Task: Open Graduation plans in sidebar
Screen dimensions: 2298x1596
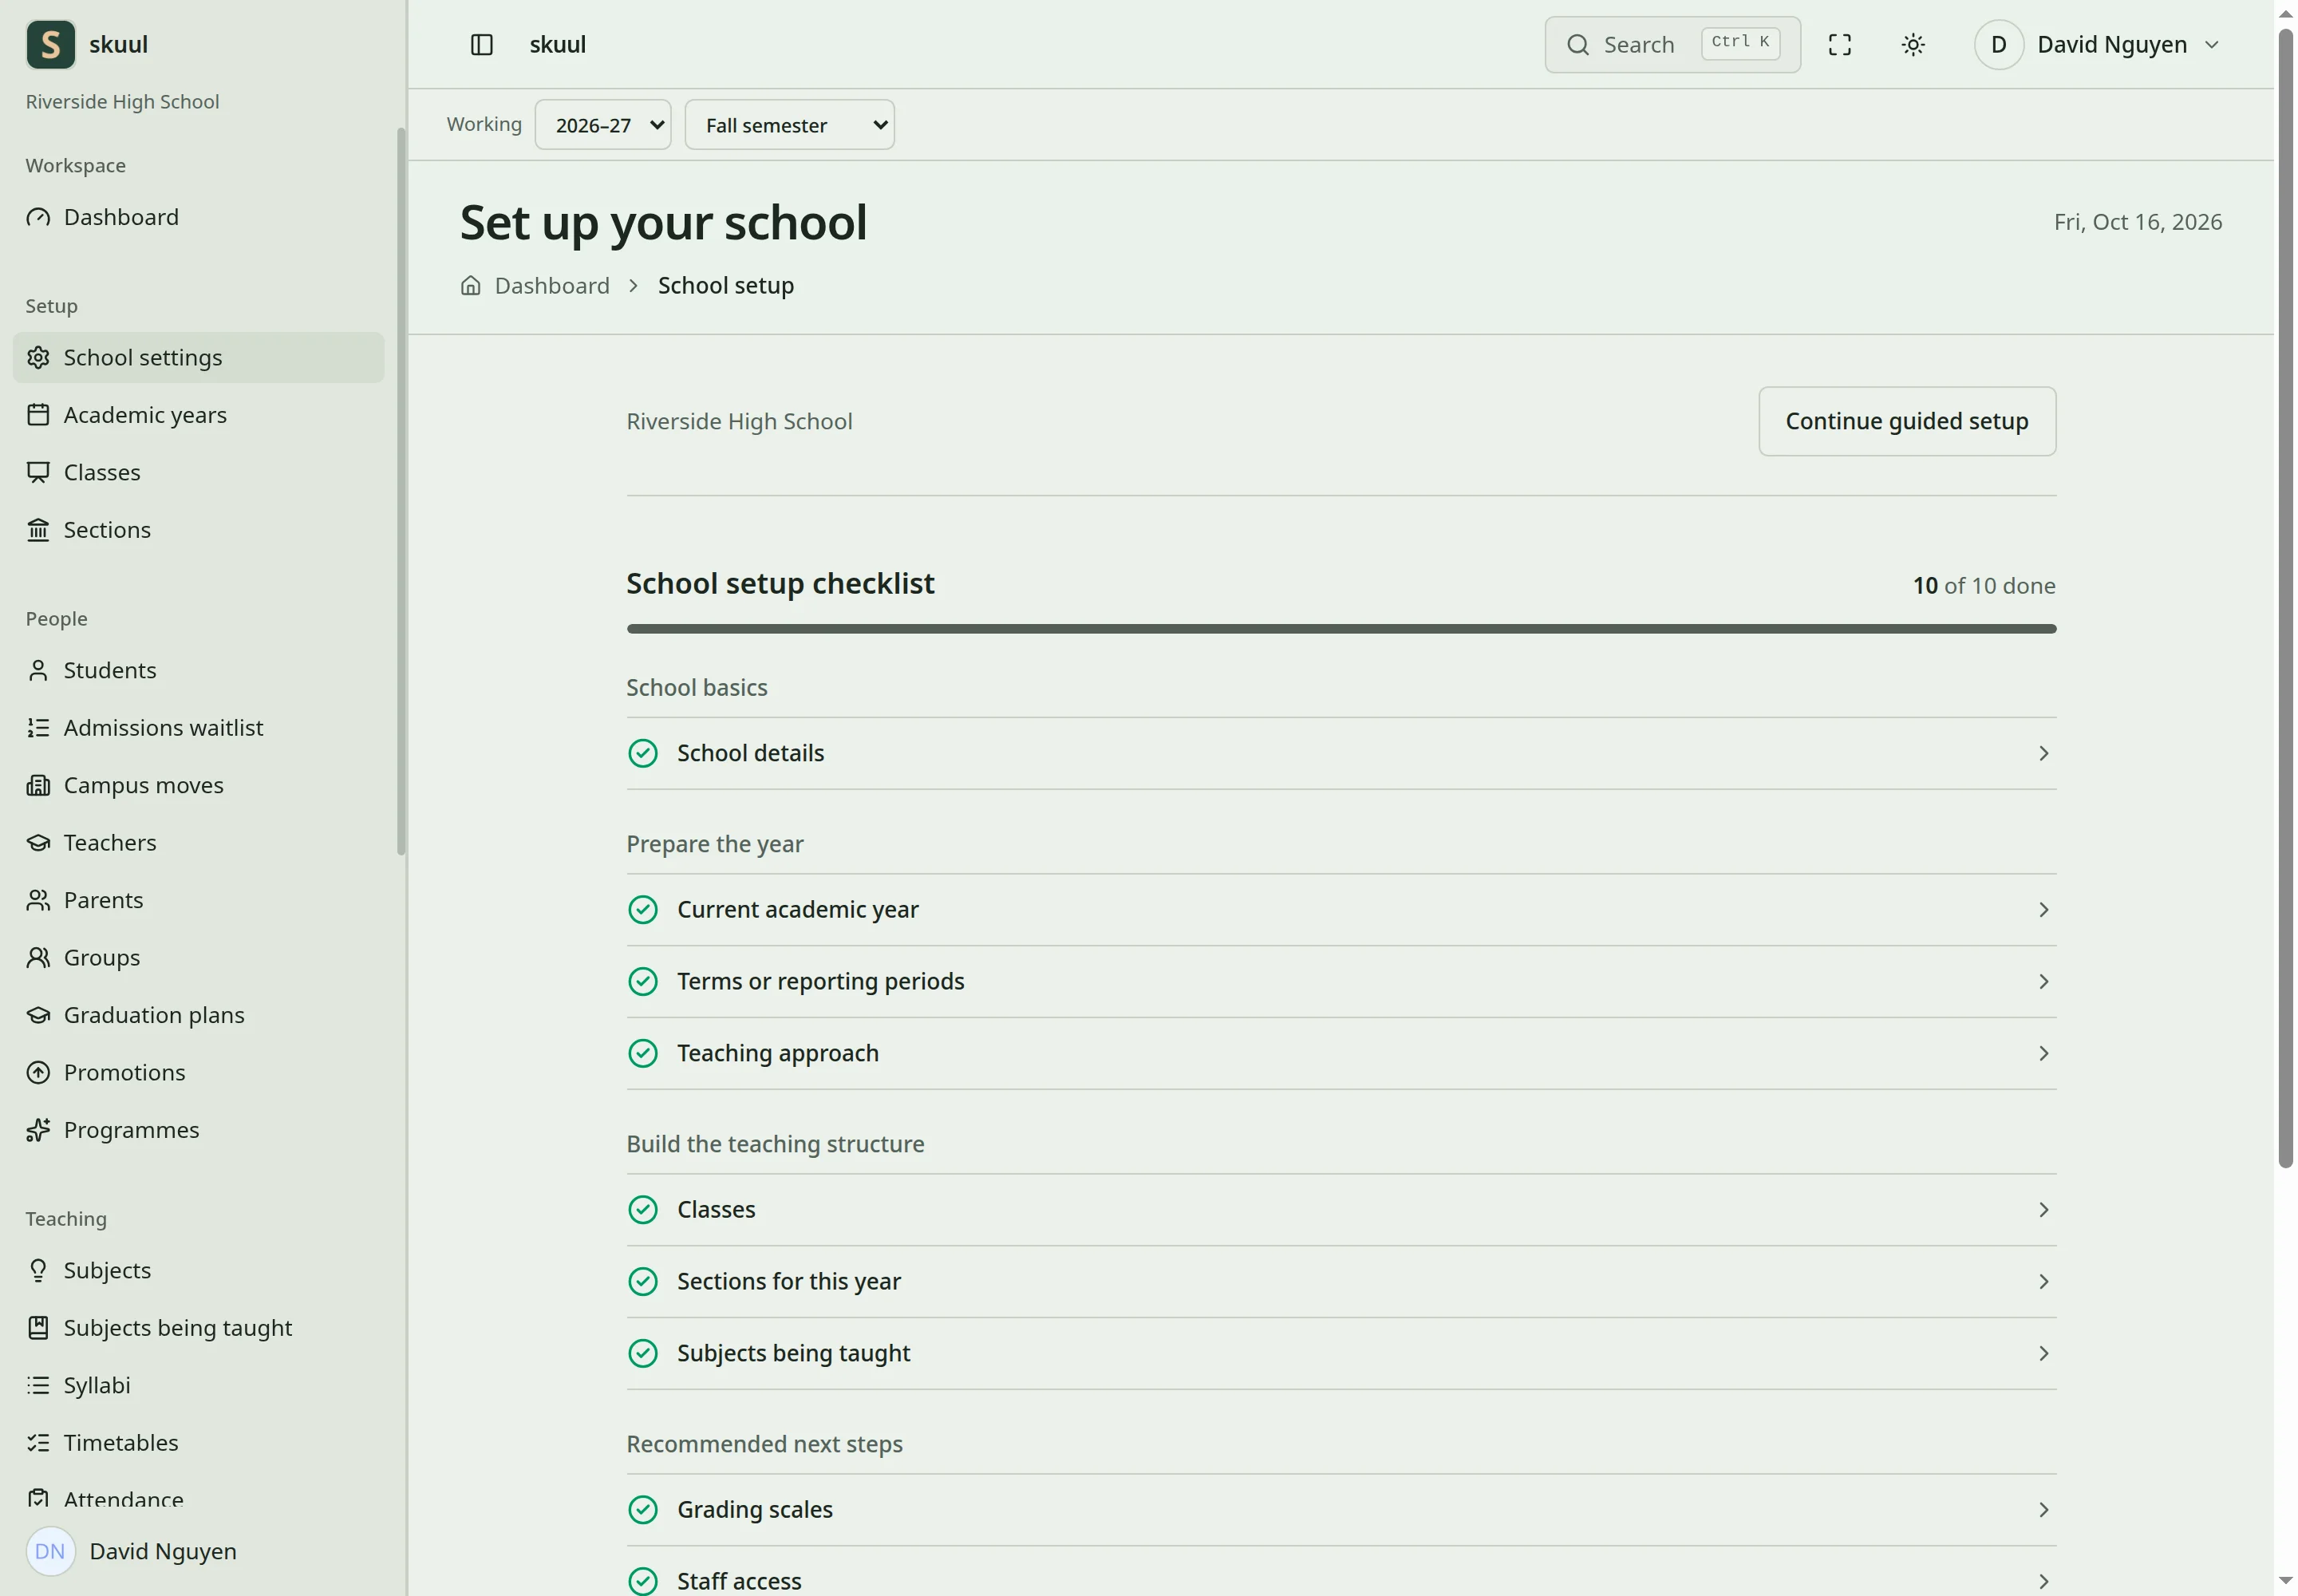Action: [x=198, y=1015]
